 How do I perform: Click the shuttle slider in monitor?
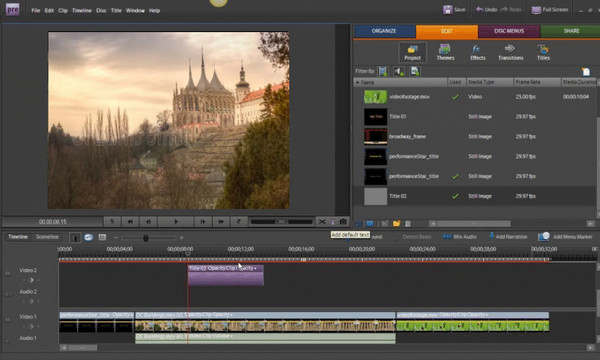tap(282, 222)
